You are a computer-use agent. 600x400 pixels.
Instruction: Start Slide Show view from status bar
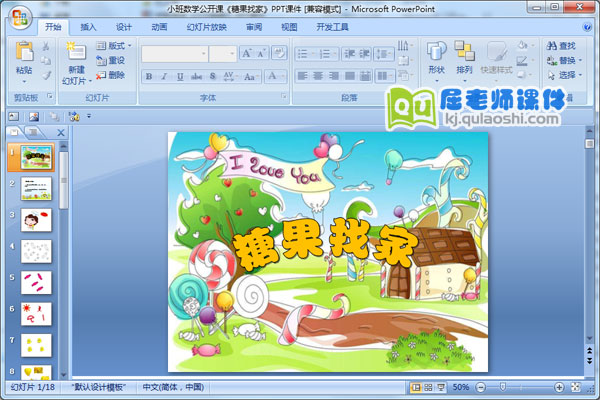441,387
